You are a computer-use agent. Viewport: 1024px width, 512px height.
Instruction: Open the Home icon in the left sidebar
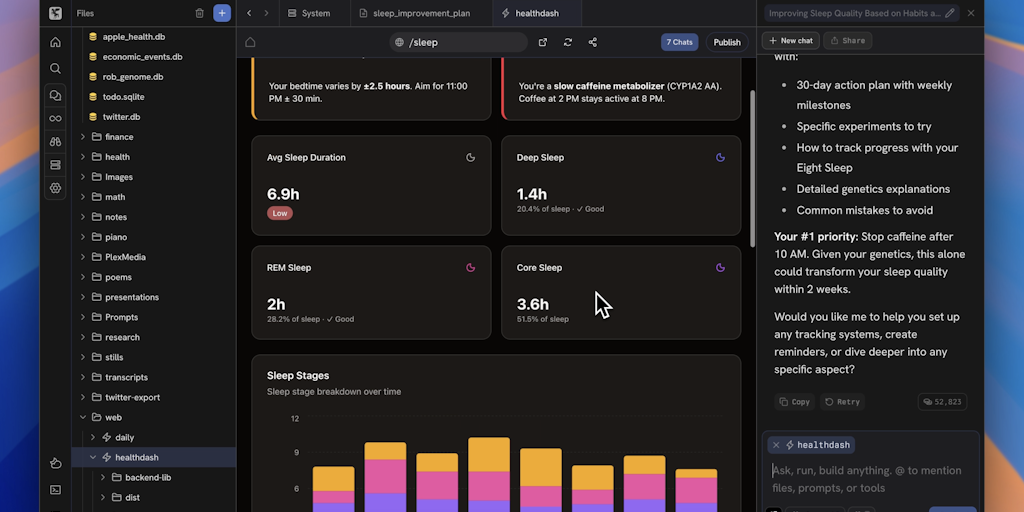click(x=55, y=42)
